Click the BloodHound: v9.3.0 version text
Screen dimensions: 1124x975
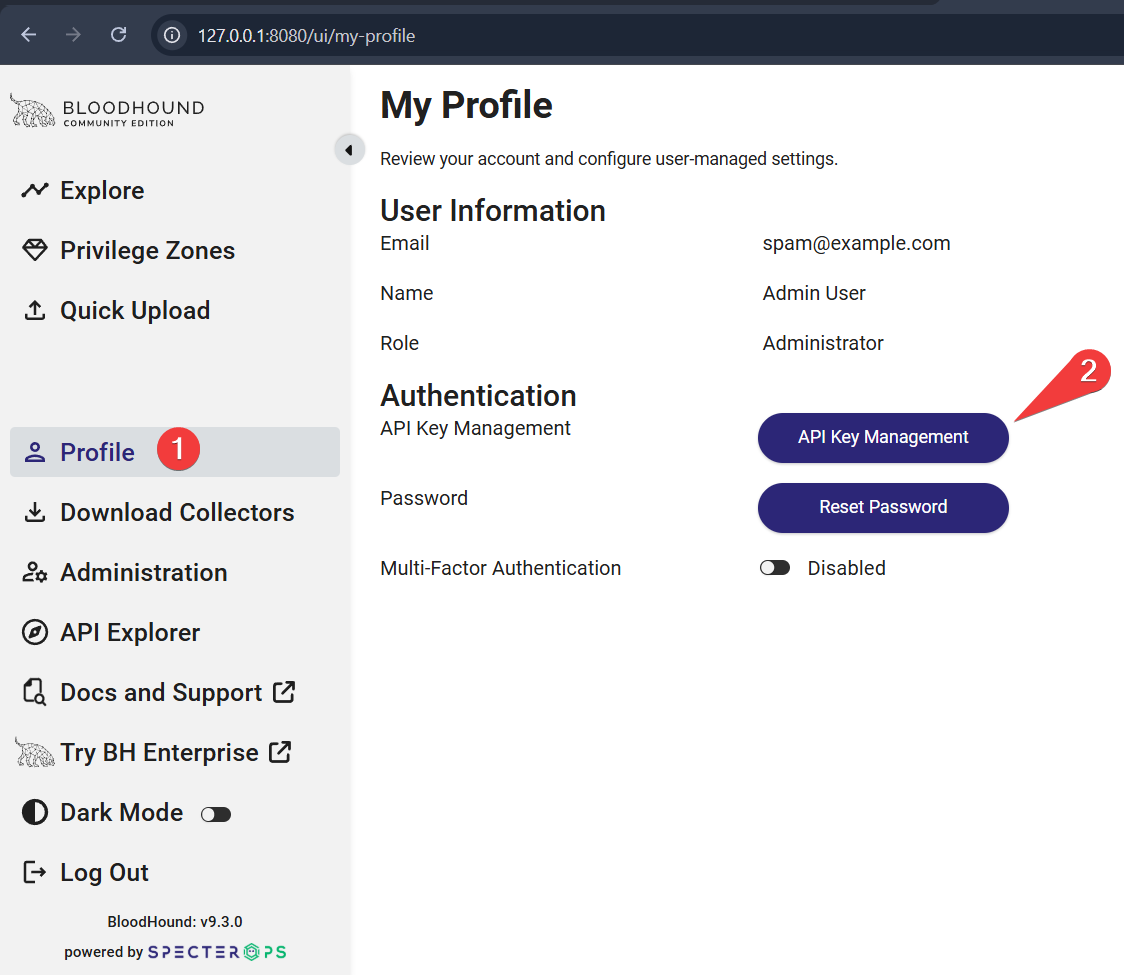pyautogui.click(x=175, y=922)
